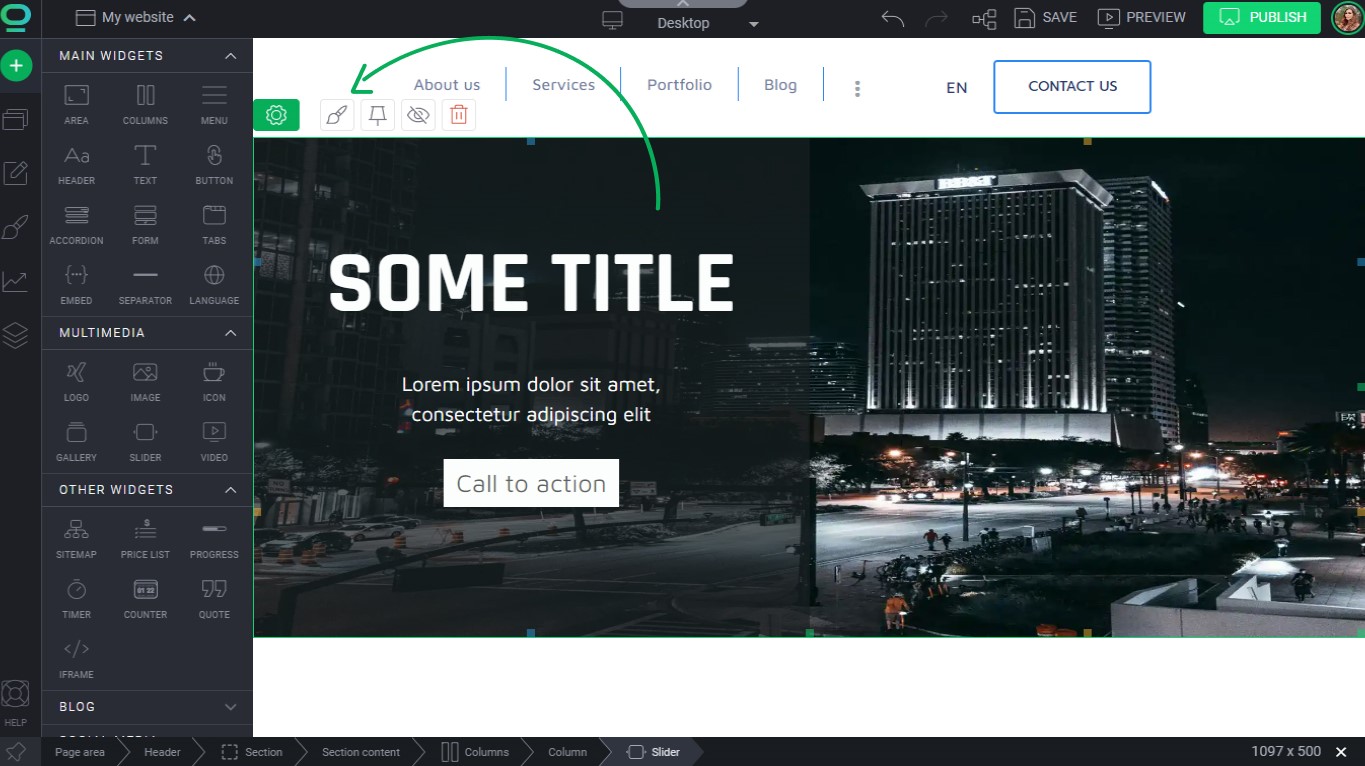
Task: Delete slider with the trash icon
Action: pos(459,115)
